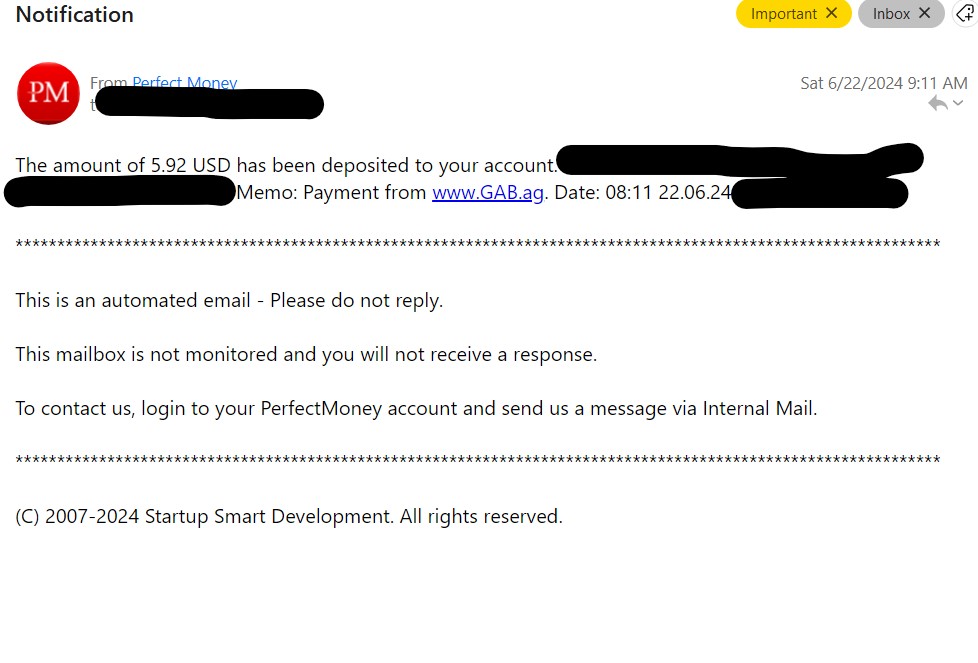Remove the Inbox label with its X
Viewport: 978px width, 663px height.
click(924, 13)
